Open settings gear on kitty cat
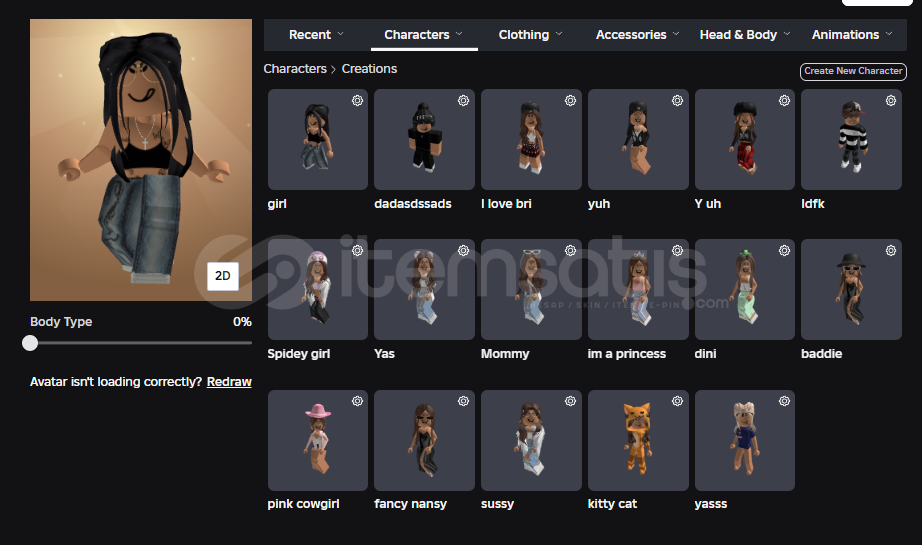922x545 pixels. (677, 401)
